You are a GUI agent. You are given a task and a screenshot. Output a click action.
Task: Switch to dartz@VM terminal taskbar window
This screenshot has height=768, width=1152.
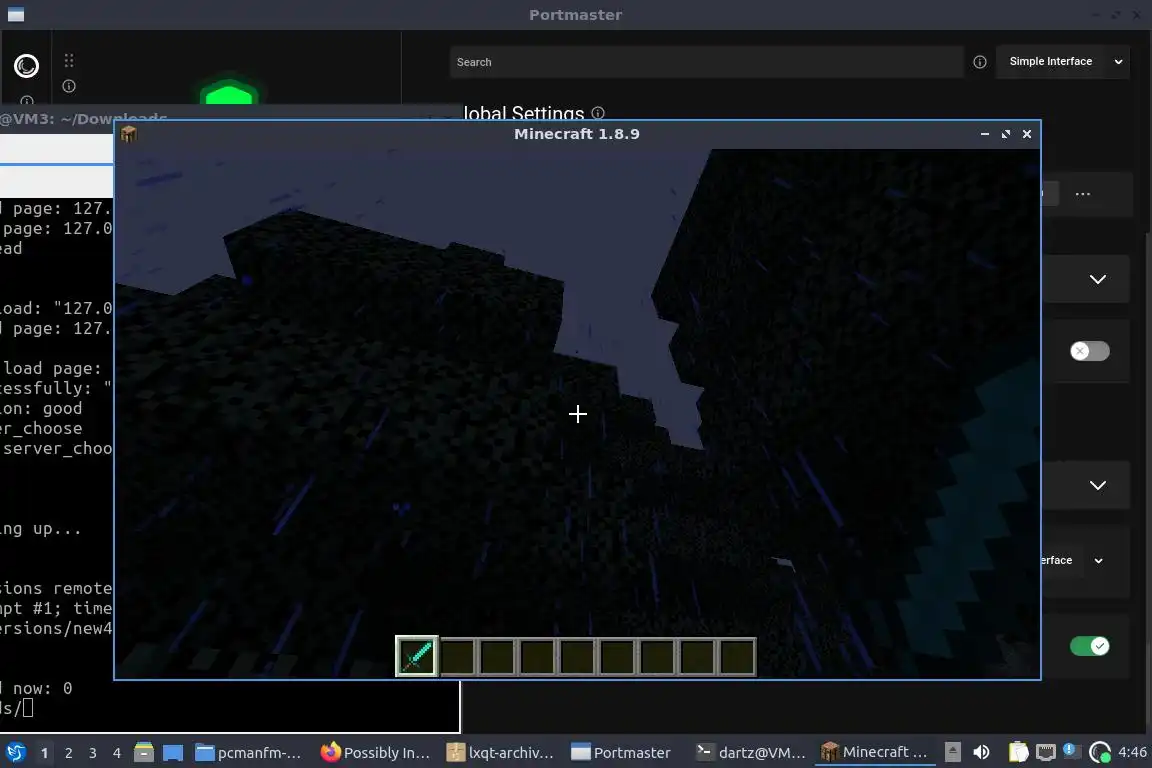click(751, 753)
